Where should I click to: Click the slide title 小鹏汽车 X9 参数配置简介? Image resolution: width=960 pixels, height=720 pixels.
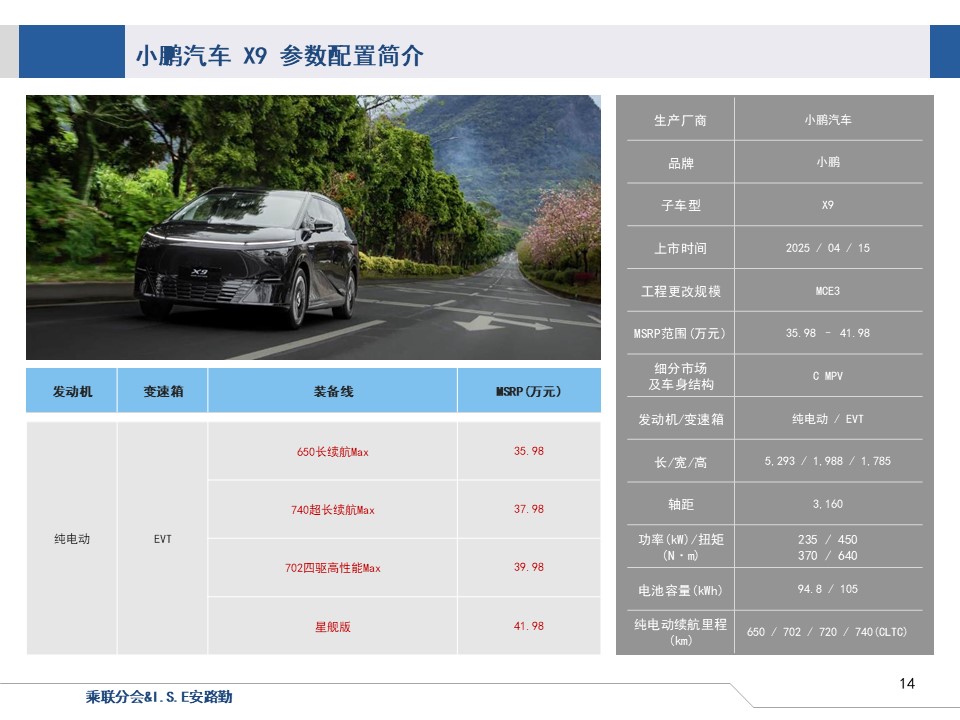279,56
